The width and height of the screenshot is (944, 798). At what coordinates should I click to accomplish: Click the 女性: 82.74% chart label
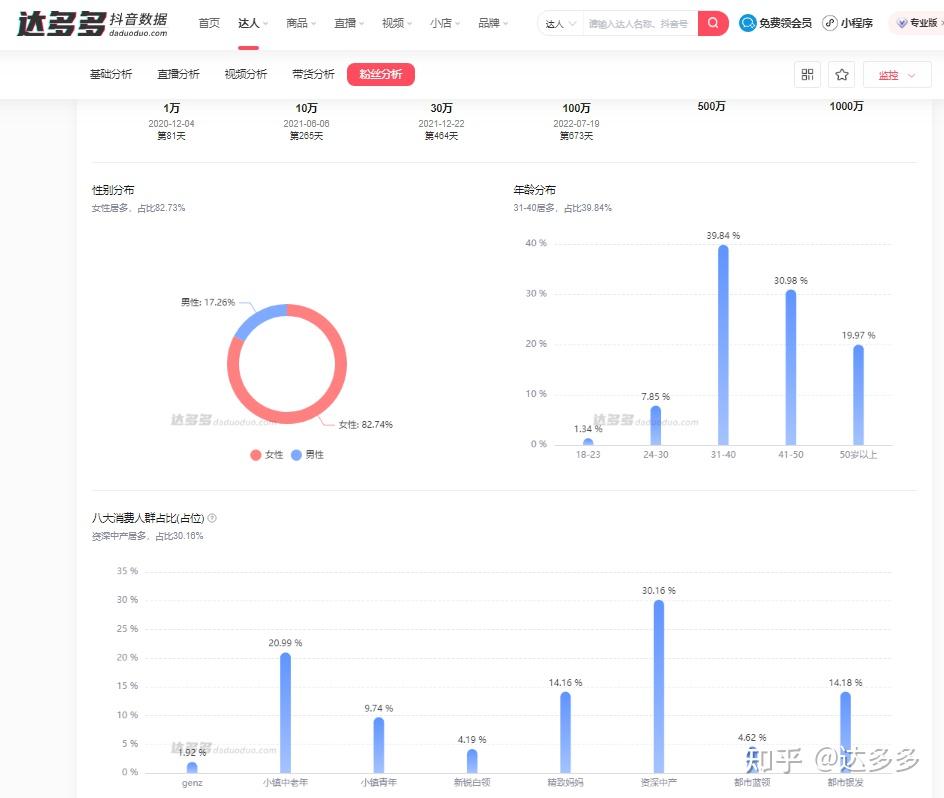(x=365, y=425)
